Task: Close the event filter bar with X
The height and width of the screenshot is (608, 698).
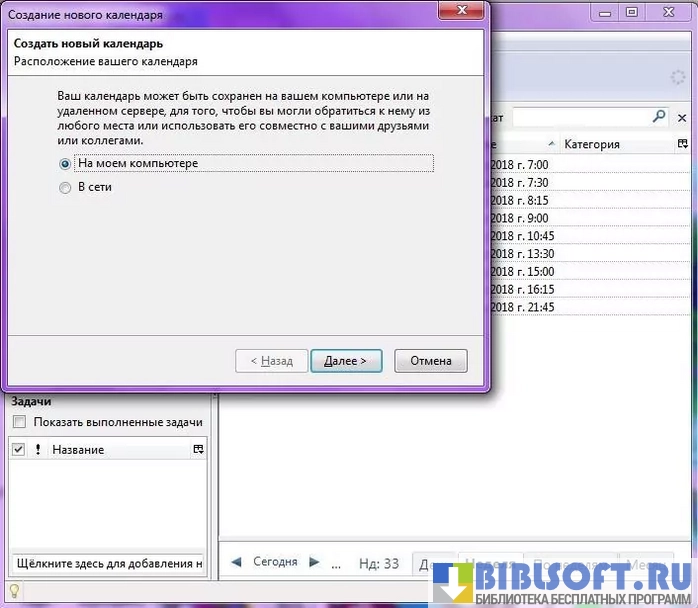Action: 683,117
